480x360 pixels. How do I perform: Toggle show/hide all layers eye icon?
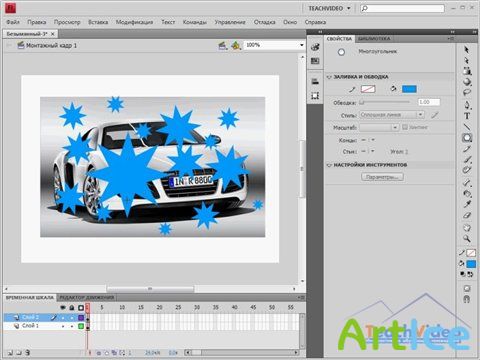pyautogui.click(x=63, y=307)
